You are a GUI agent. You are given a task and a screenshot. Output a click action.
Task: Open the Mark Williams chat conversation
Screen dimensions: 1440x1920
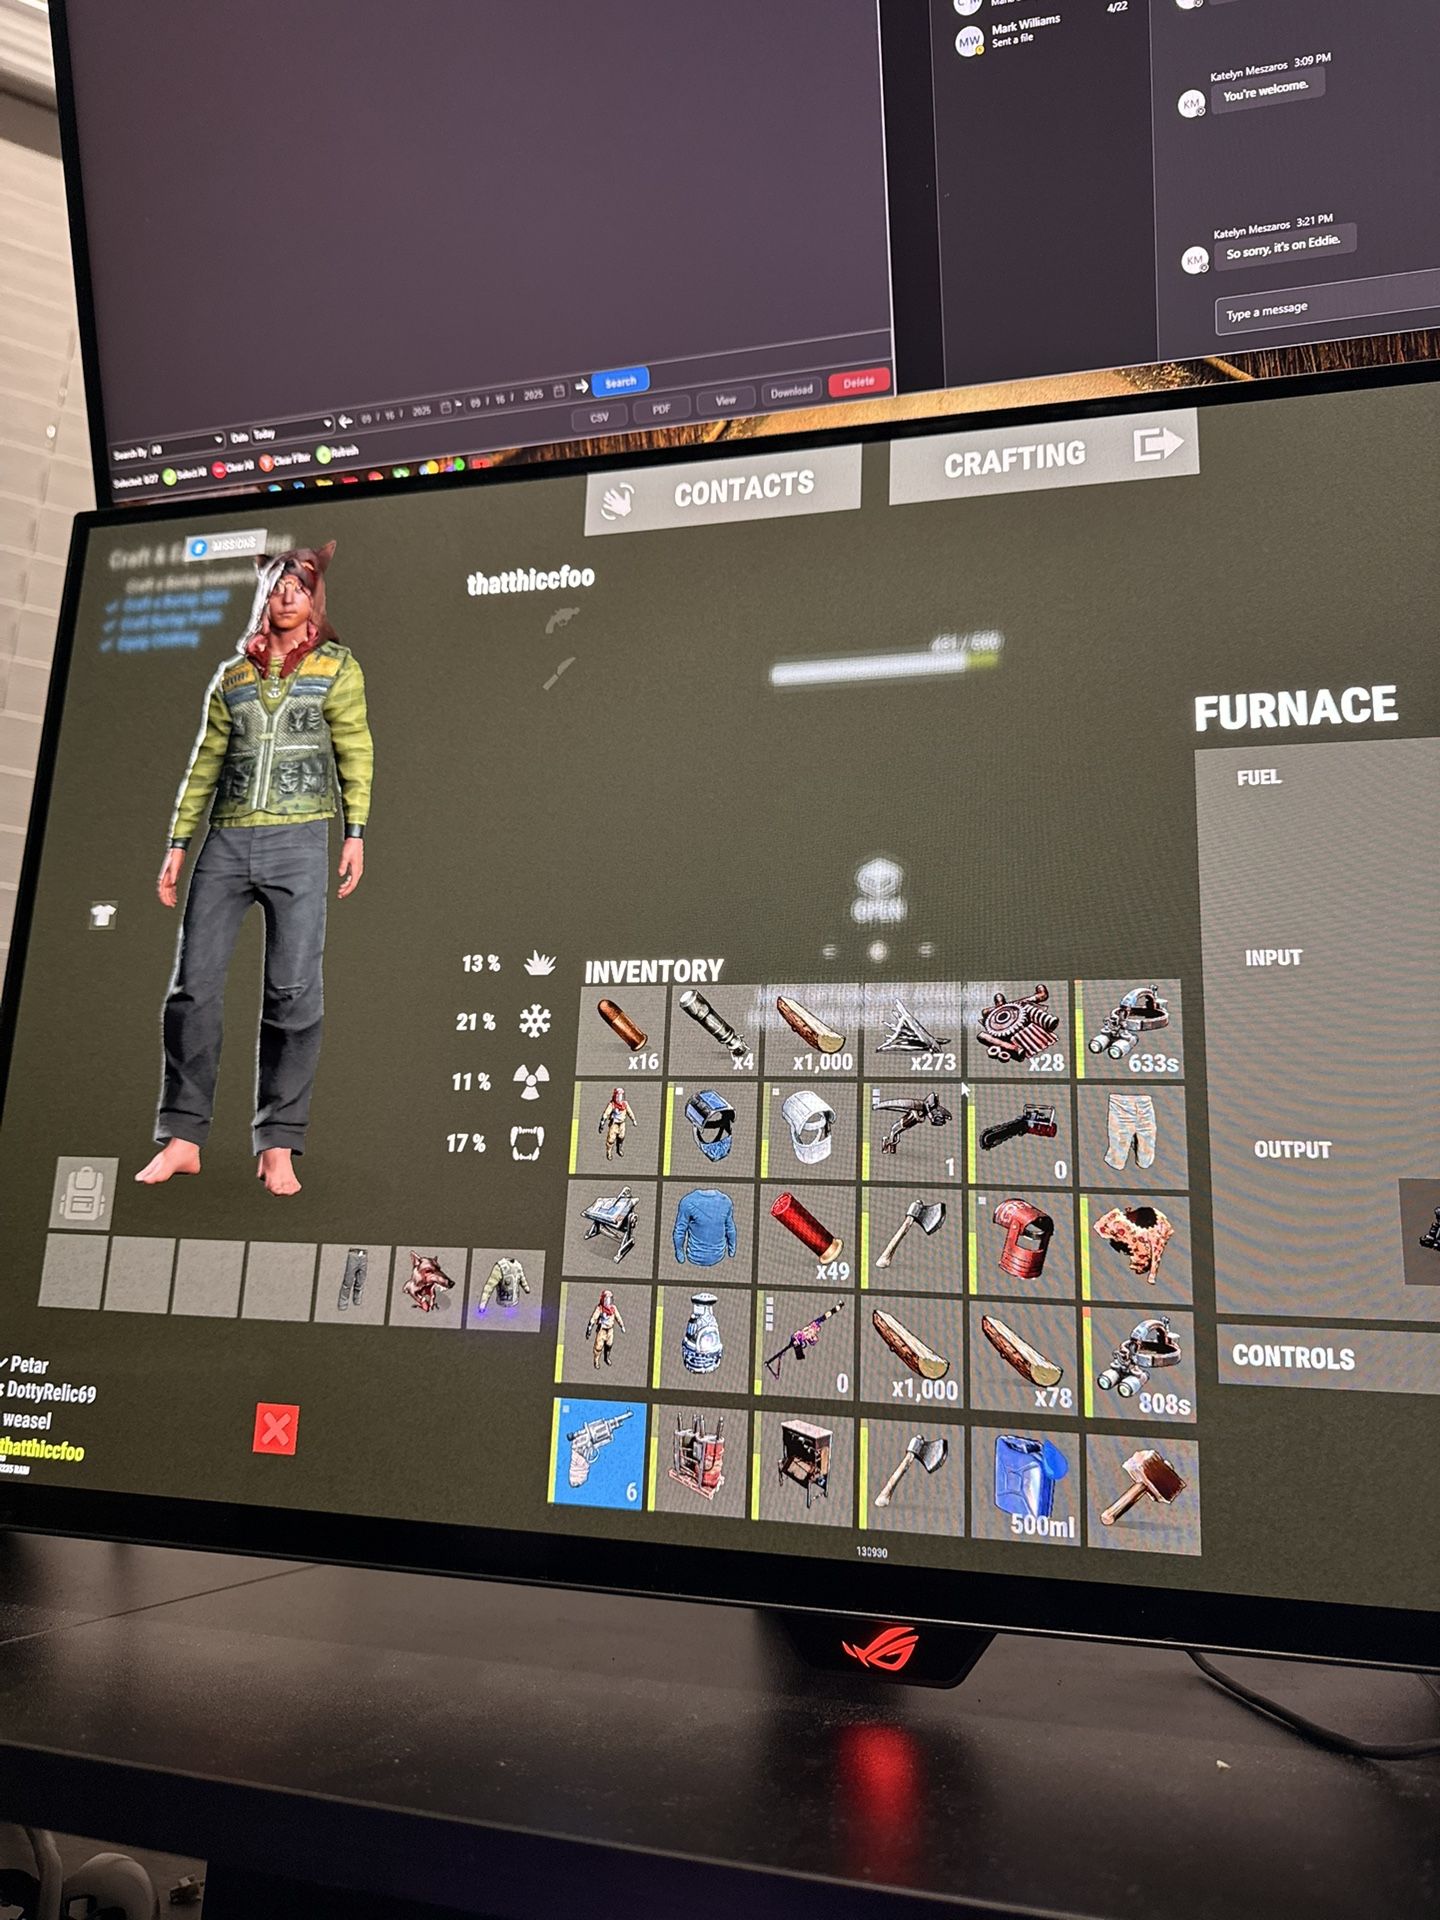tap(1040, 33)
